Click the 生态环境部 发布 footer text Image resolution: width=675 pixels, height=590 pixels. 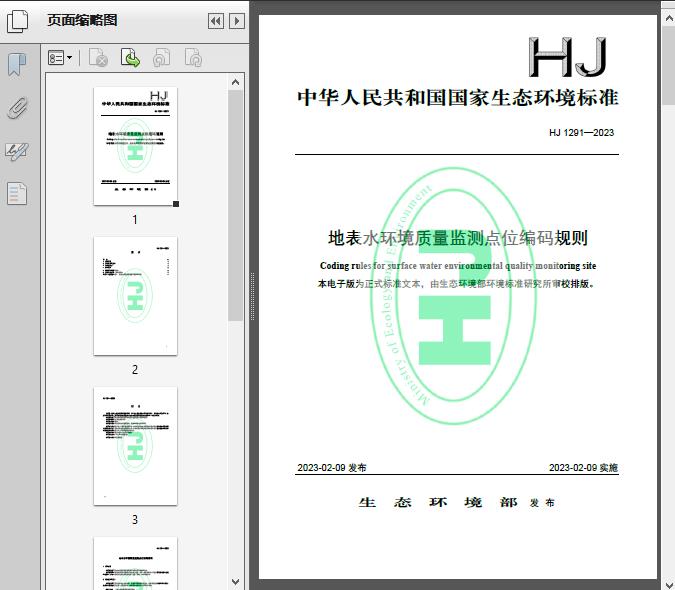click(457, 502)
